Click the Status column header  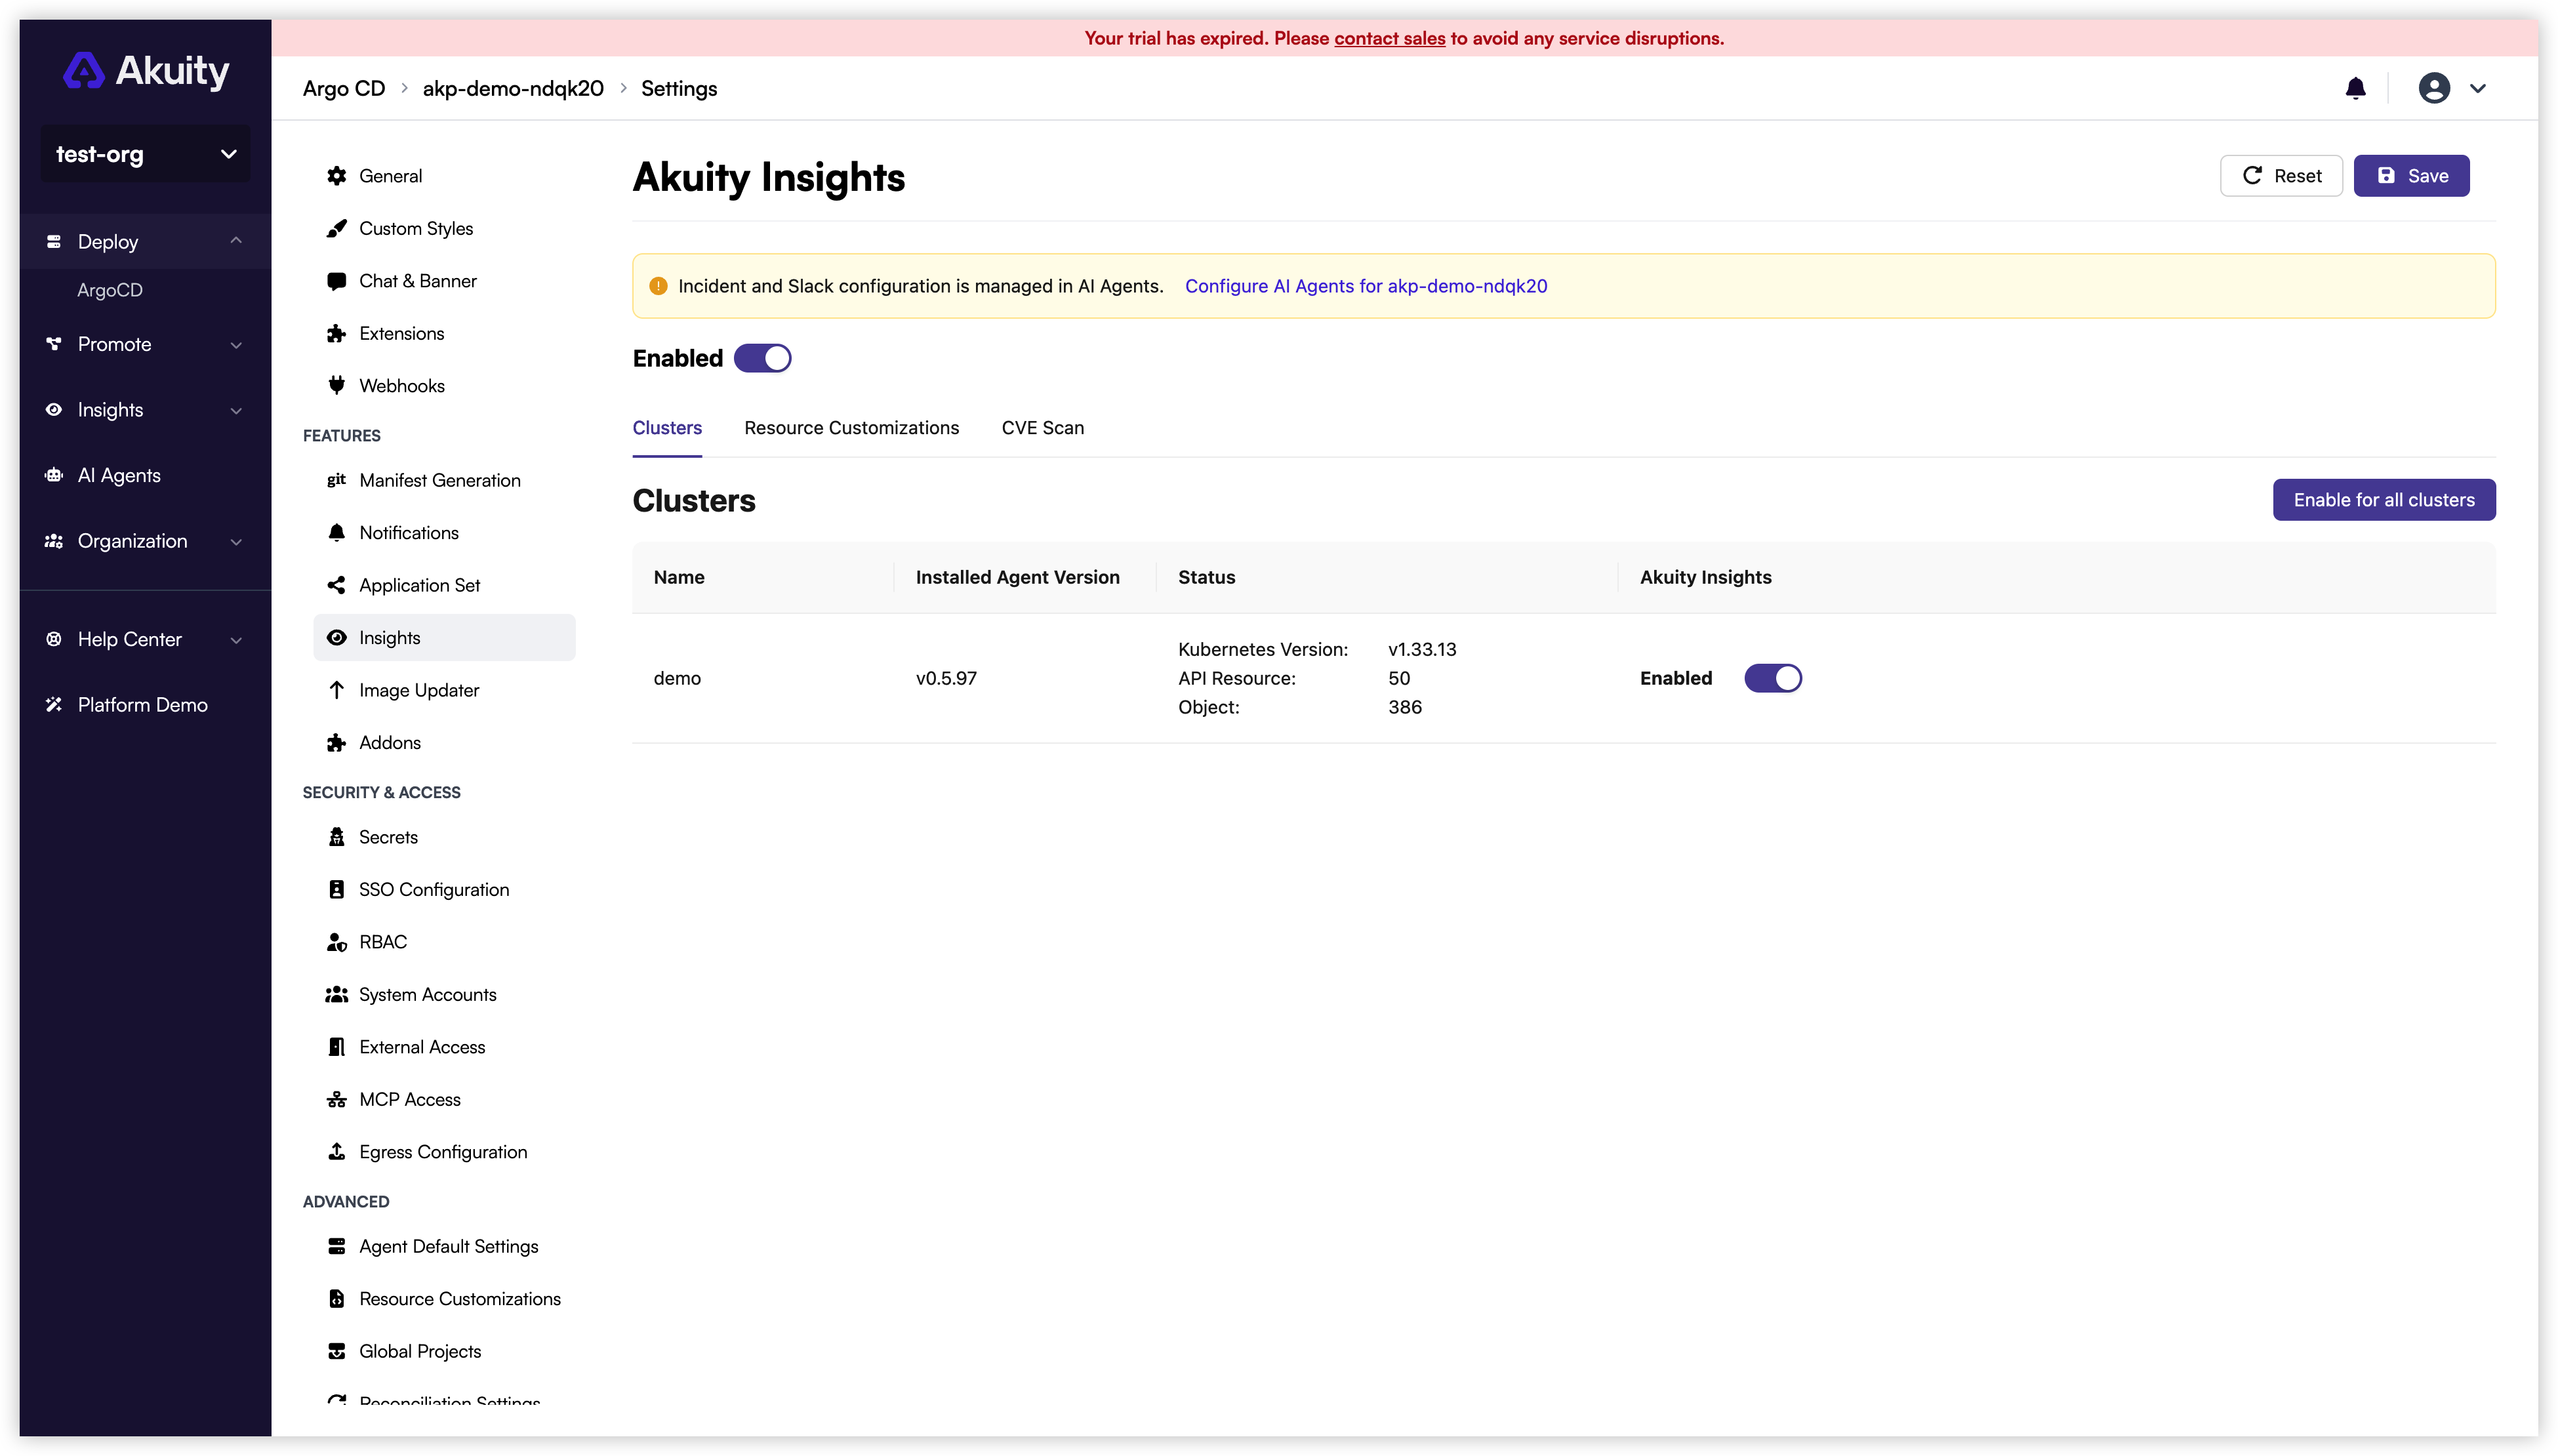point(1206,577)
